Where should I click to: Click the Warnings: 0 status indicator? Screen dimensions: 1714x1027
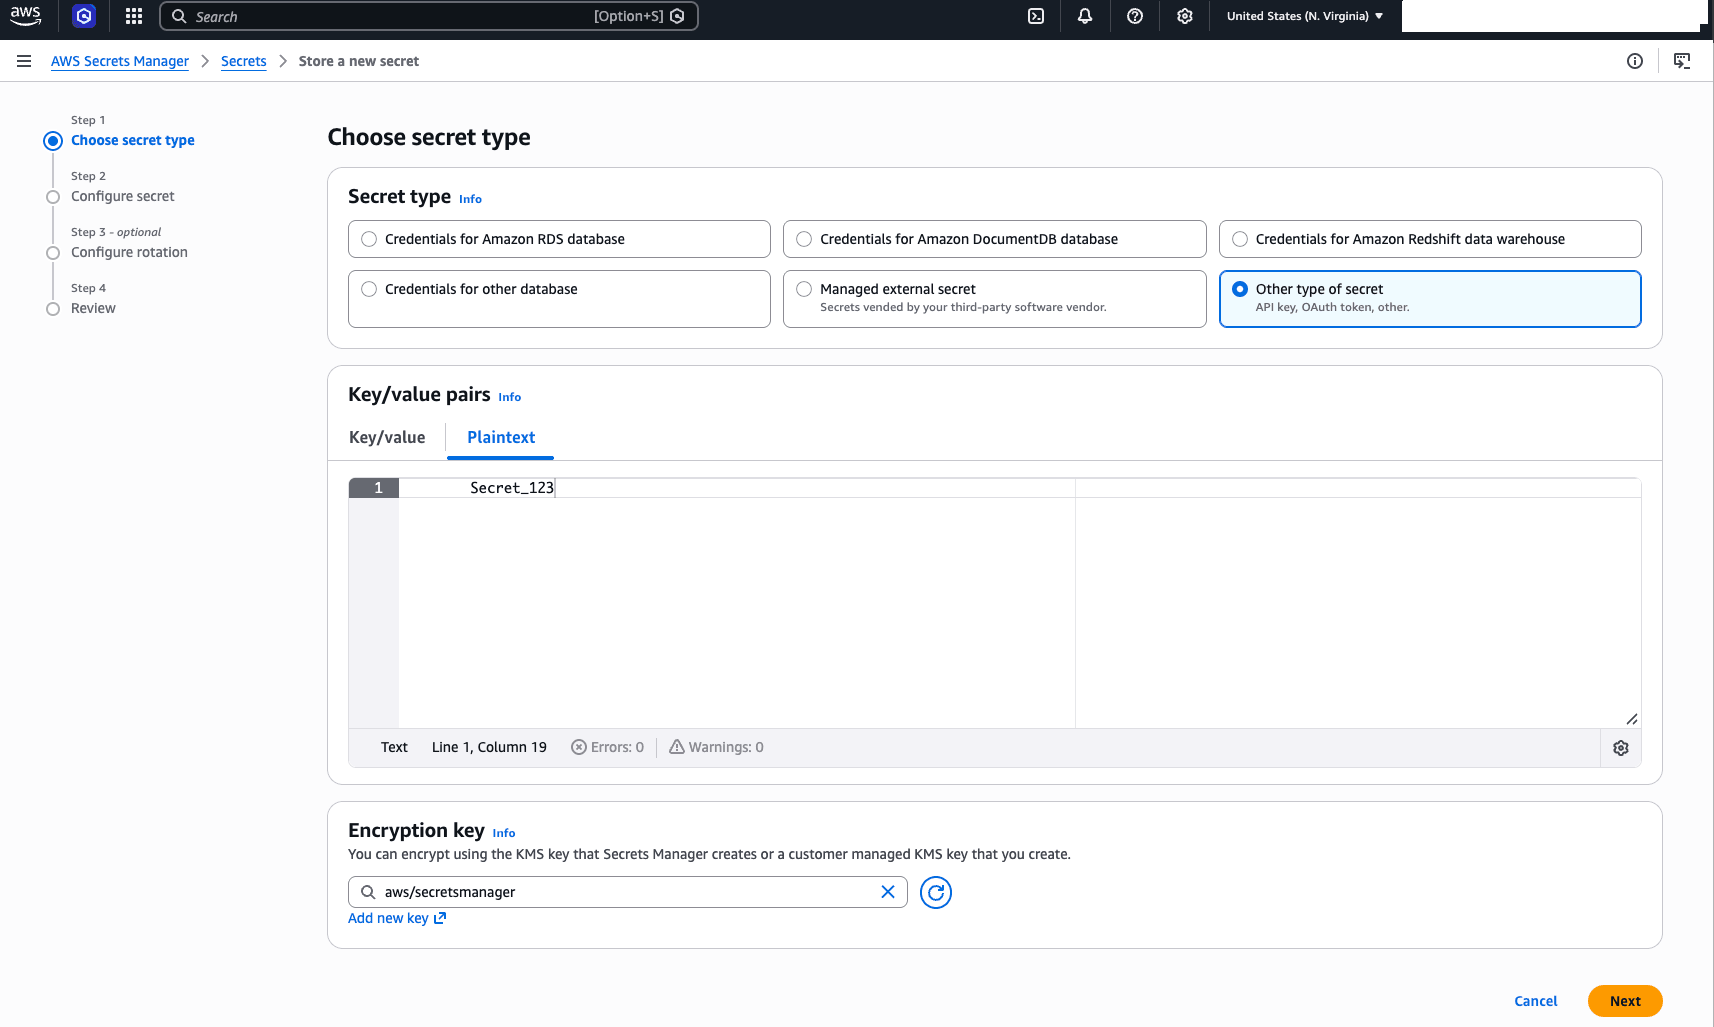point(717,747)
